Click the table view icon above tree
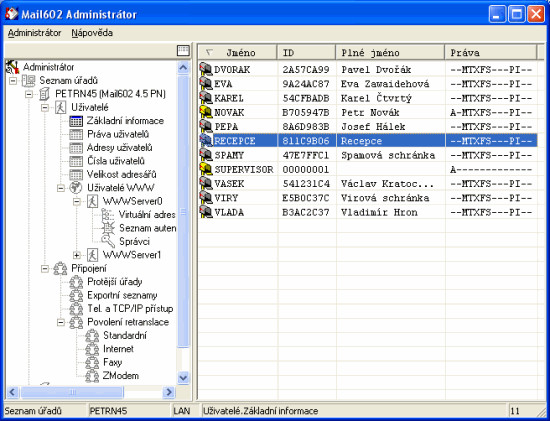This screenshot has width=550, height=421. (183, 51)
